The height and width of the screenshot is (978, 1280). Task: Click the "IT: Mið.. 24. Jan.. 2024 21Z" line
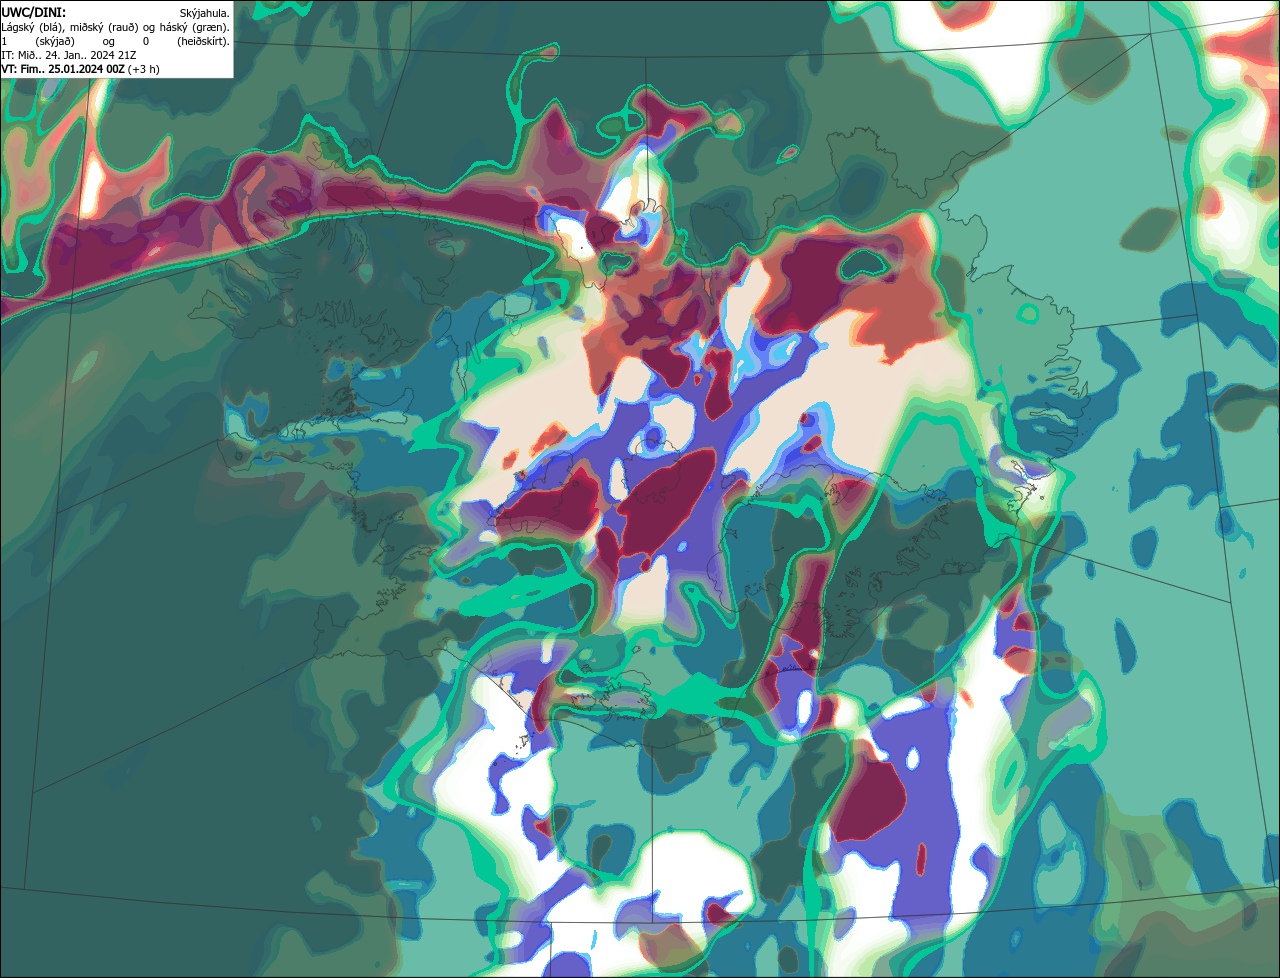tap(69, 55)
